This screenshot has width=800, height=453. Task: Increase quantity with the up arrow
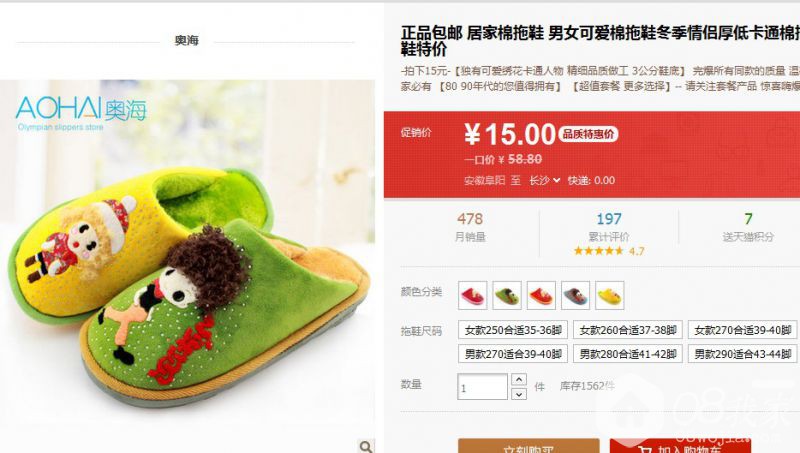click(x=519, y=380)
